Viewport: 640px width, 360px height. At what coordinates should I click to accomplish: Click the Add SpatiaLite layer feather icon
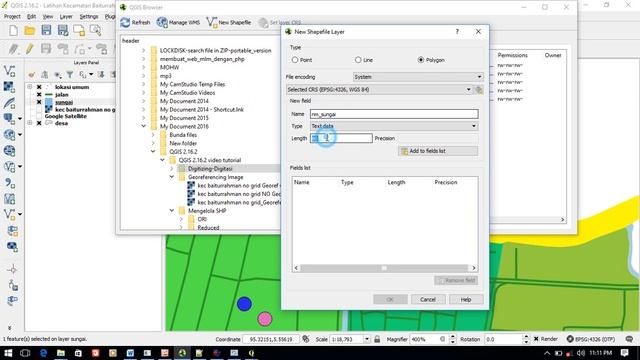(9, 102)
